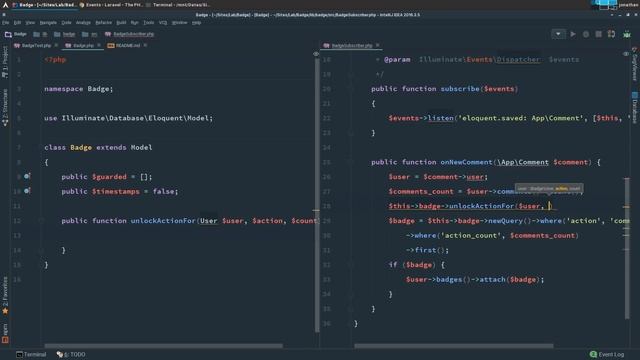Collapse the unlockActionFor function fold marker

coord(41,220)
